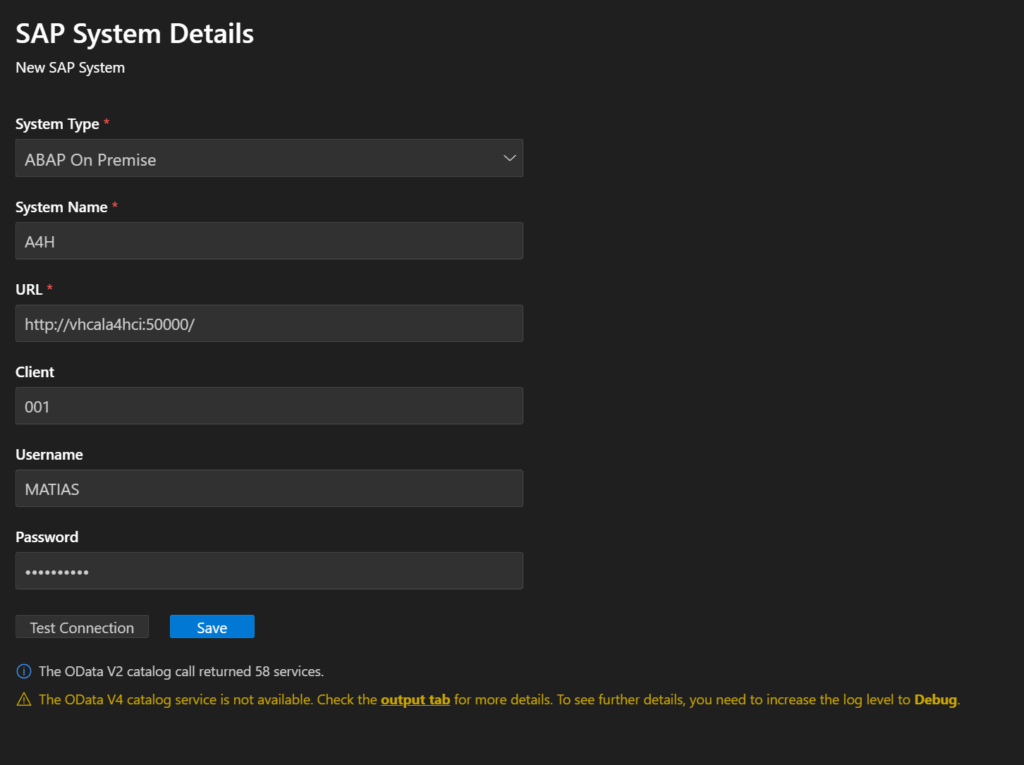Select the Username field showing MATIAS
Screen dimensions: 1024x765
[x=268, y=489]
